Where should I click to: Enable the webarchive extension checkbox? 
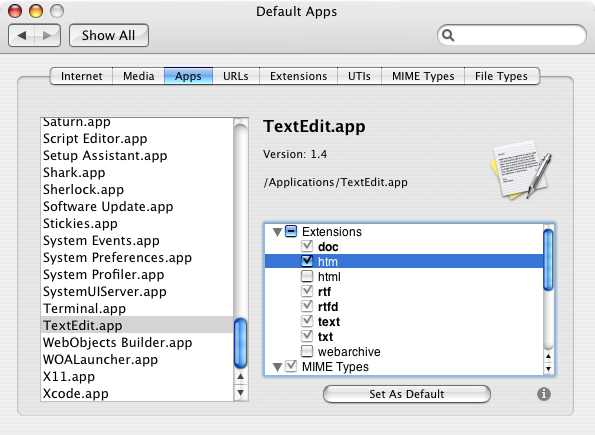[307, 351]
